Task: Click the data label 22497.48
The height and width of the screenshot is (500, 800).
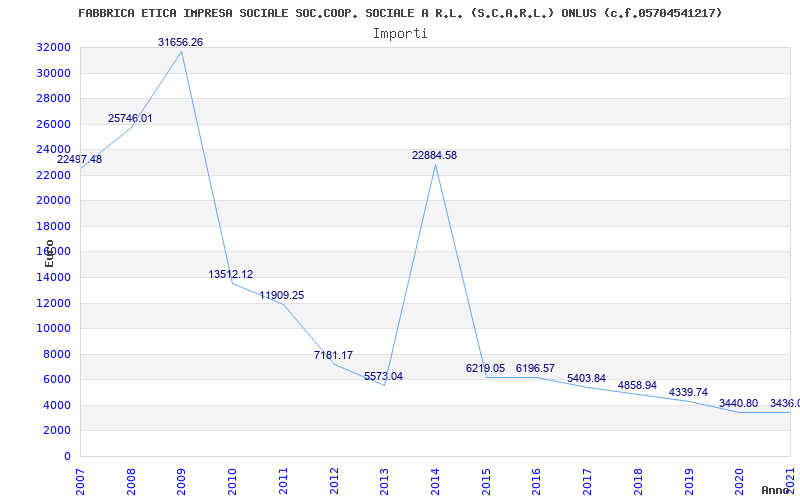Action: tap(80, 159)
